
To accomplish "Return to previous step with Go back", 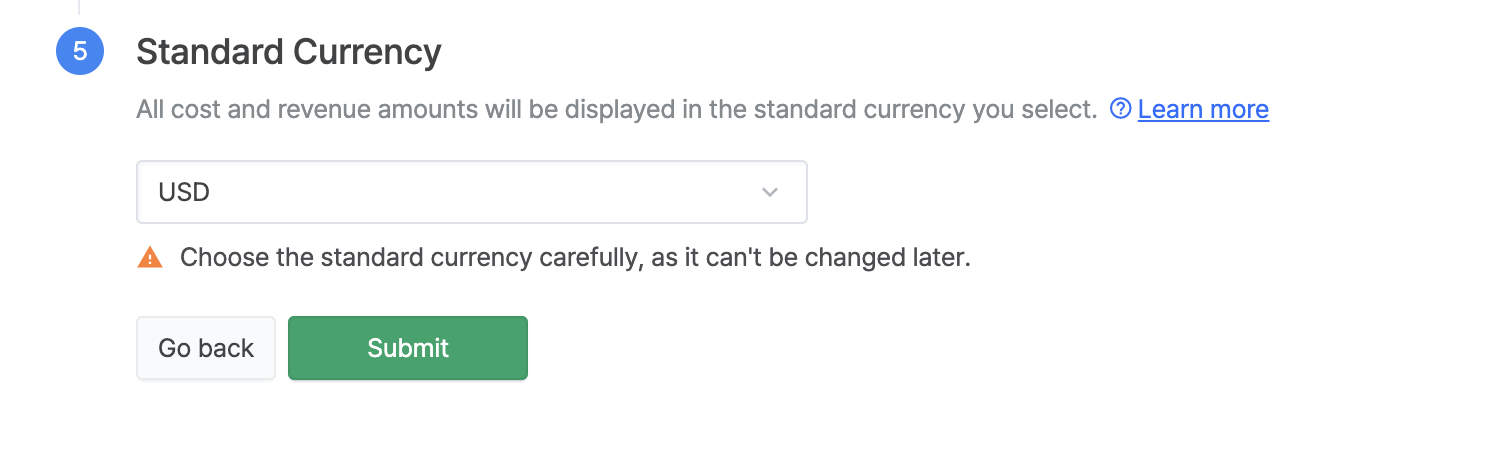I will pyautogui.click(x=206, y=348).
